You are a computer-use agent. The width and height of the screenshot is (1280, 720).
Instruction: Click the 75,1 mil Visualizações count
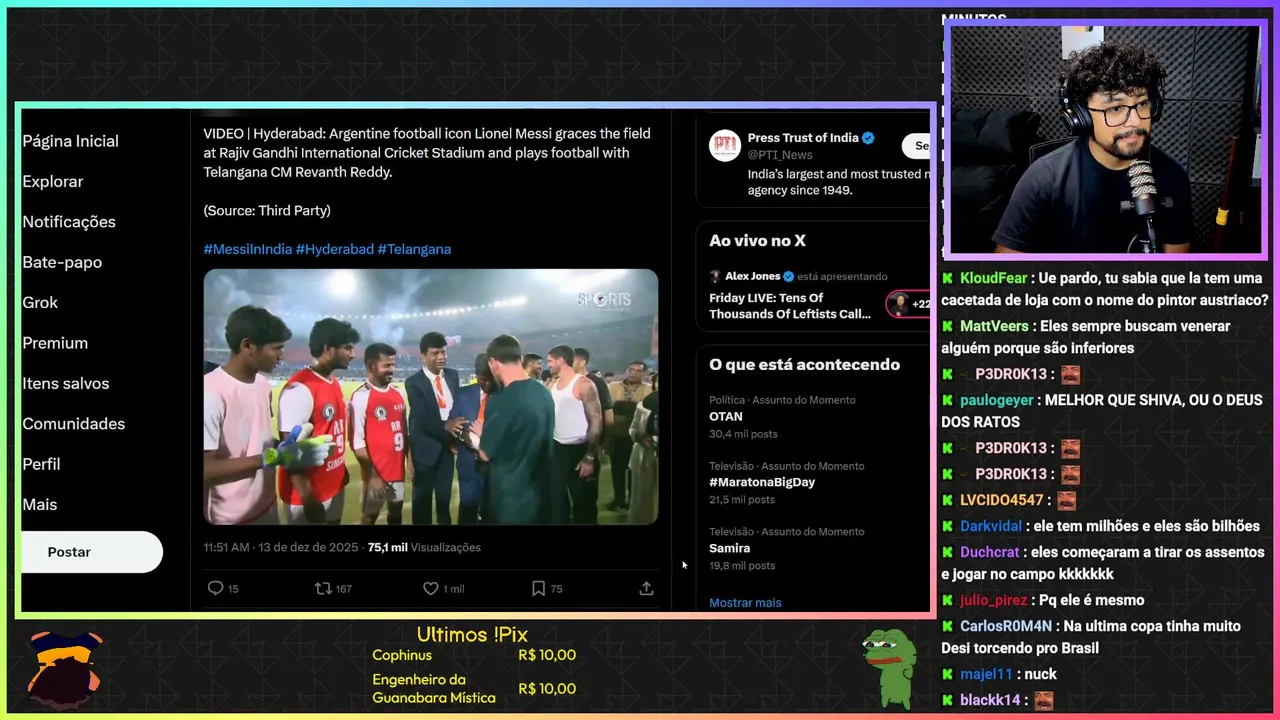point(424,547)
